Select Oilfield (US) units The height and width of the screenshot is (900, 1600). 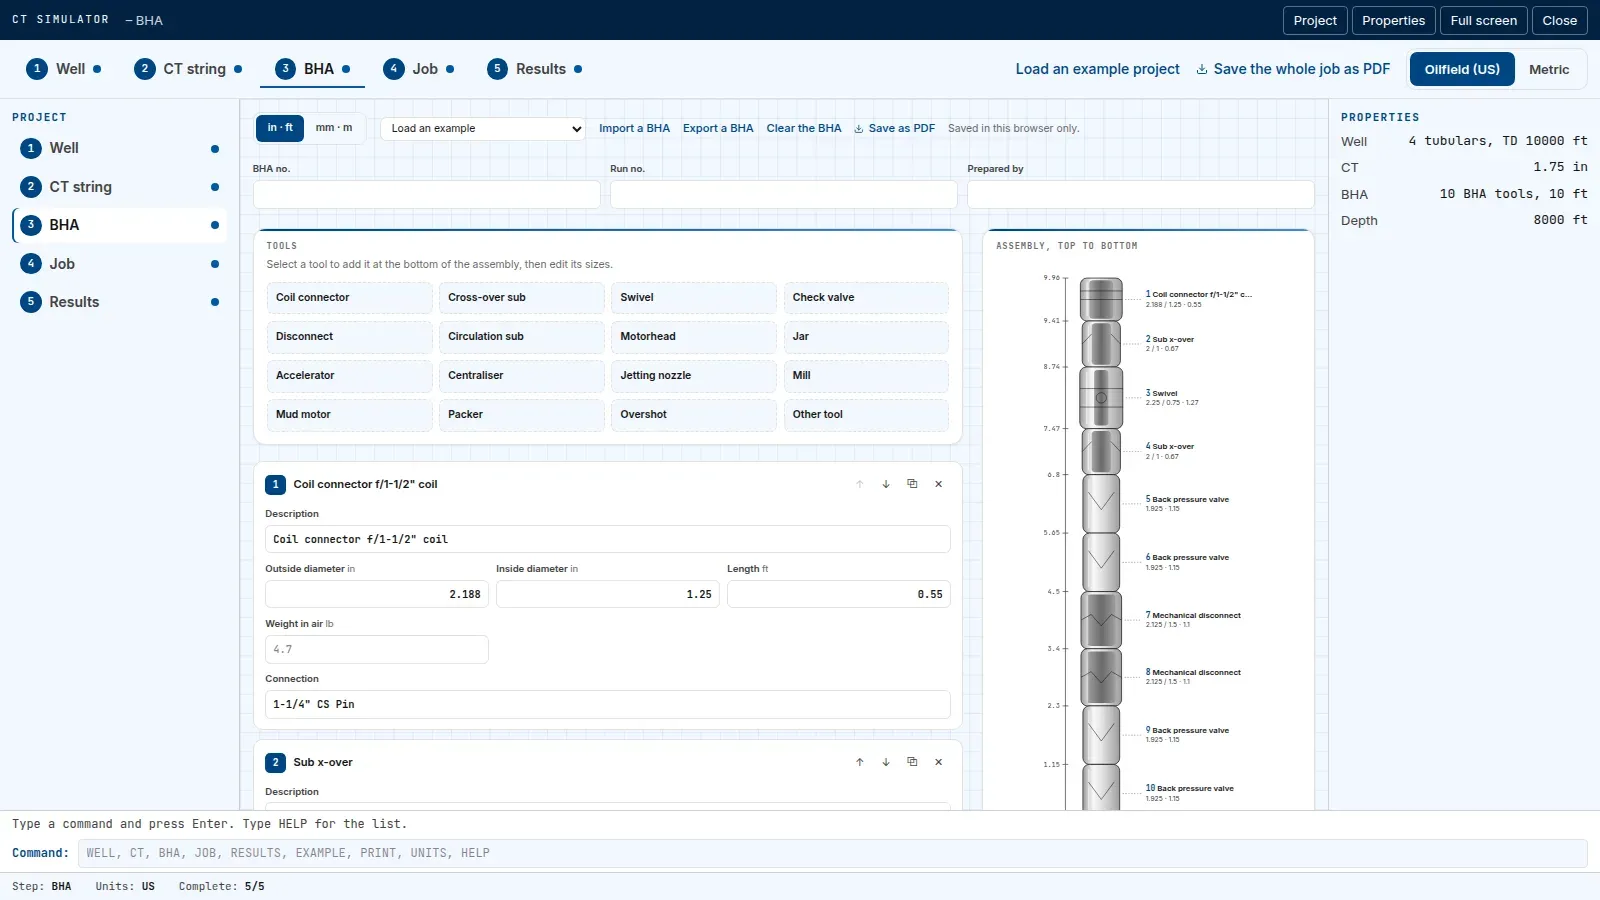pos(1462,69)
